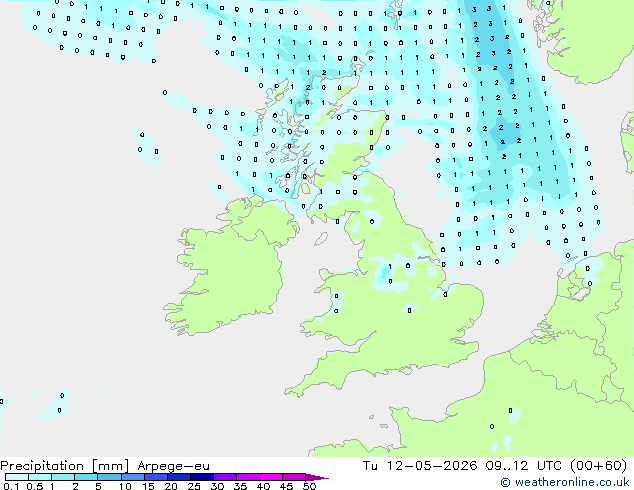Pick the 10–15 mm blue legend swatch
This screenshot has width=634, height=490.
point(132,477)
